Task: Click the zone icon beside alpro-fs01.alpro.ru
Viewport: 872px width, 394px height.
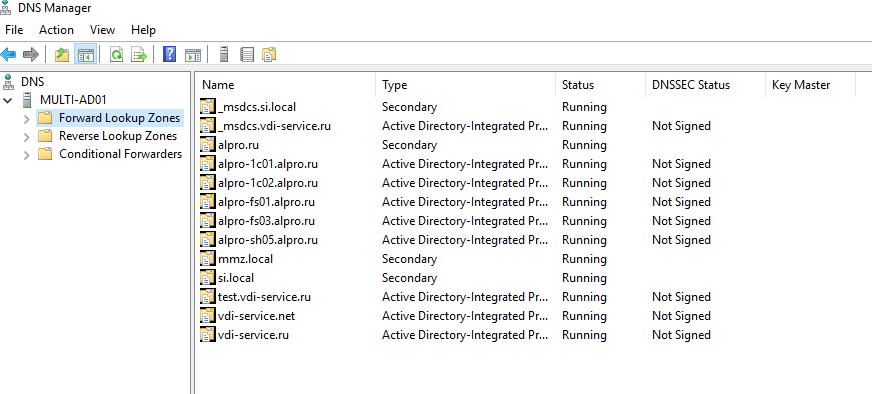Action: (x=207, y=202)
